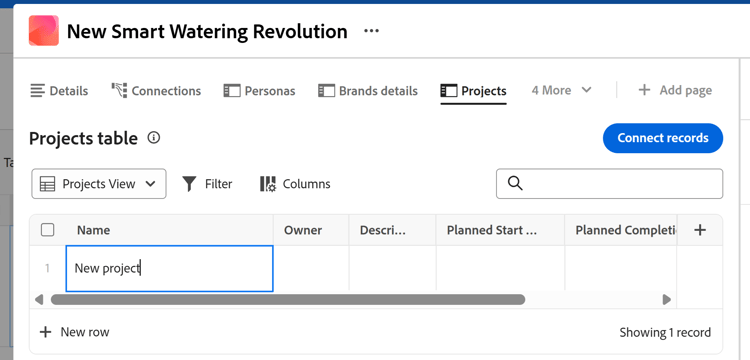Go to the Personas tab
750x360 pixels.
point(259,91)
